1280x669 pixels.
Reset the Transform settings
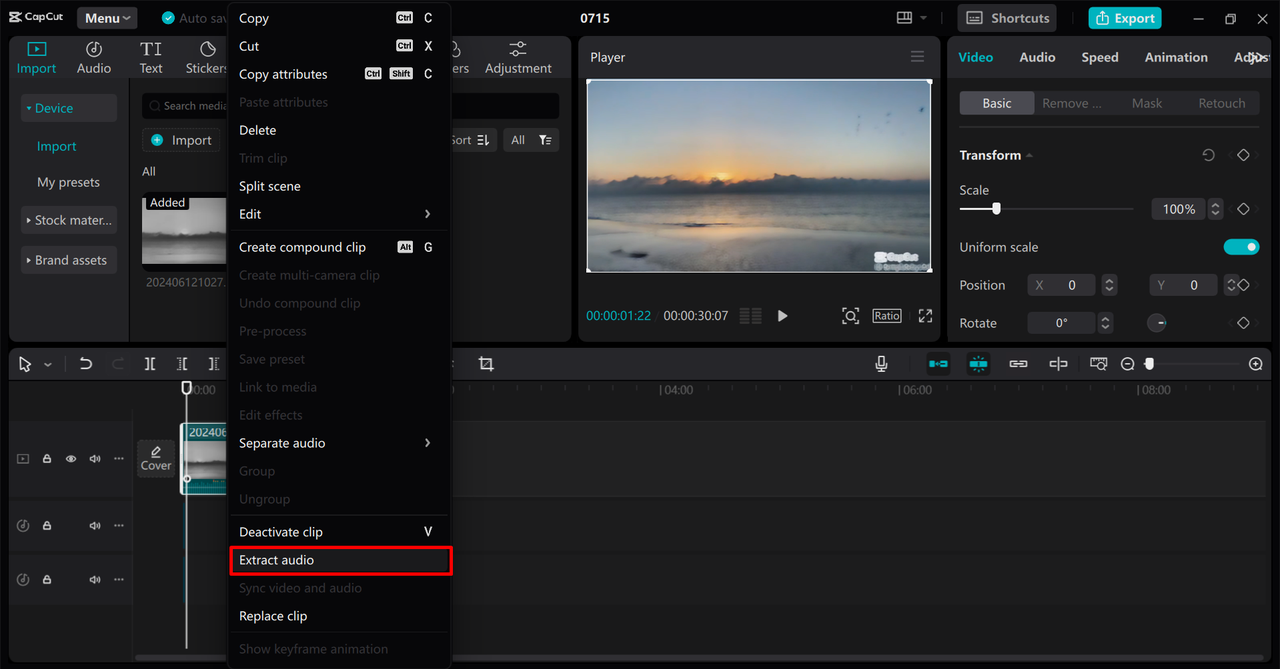(x=1208, y=155)
